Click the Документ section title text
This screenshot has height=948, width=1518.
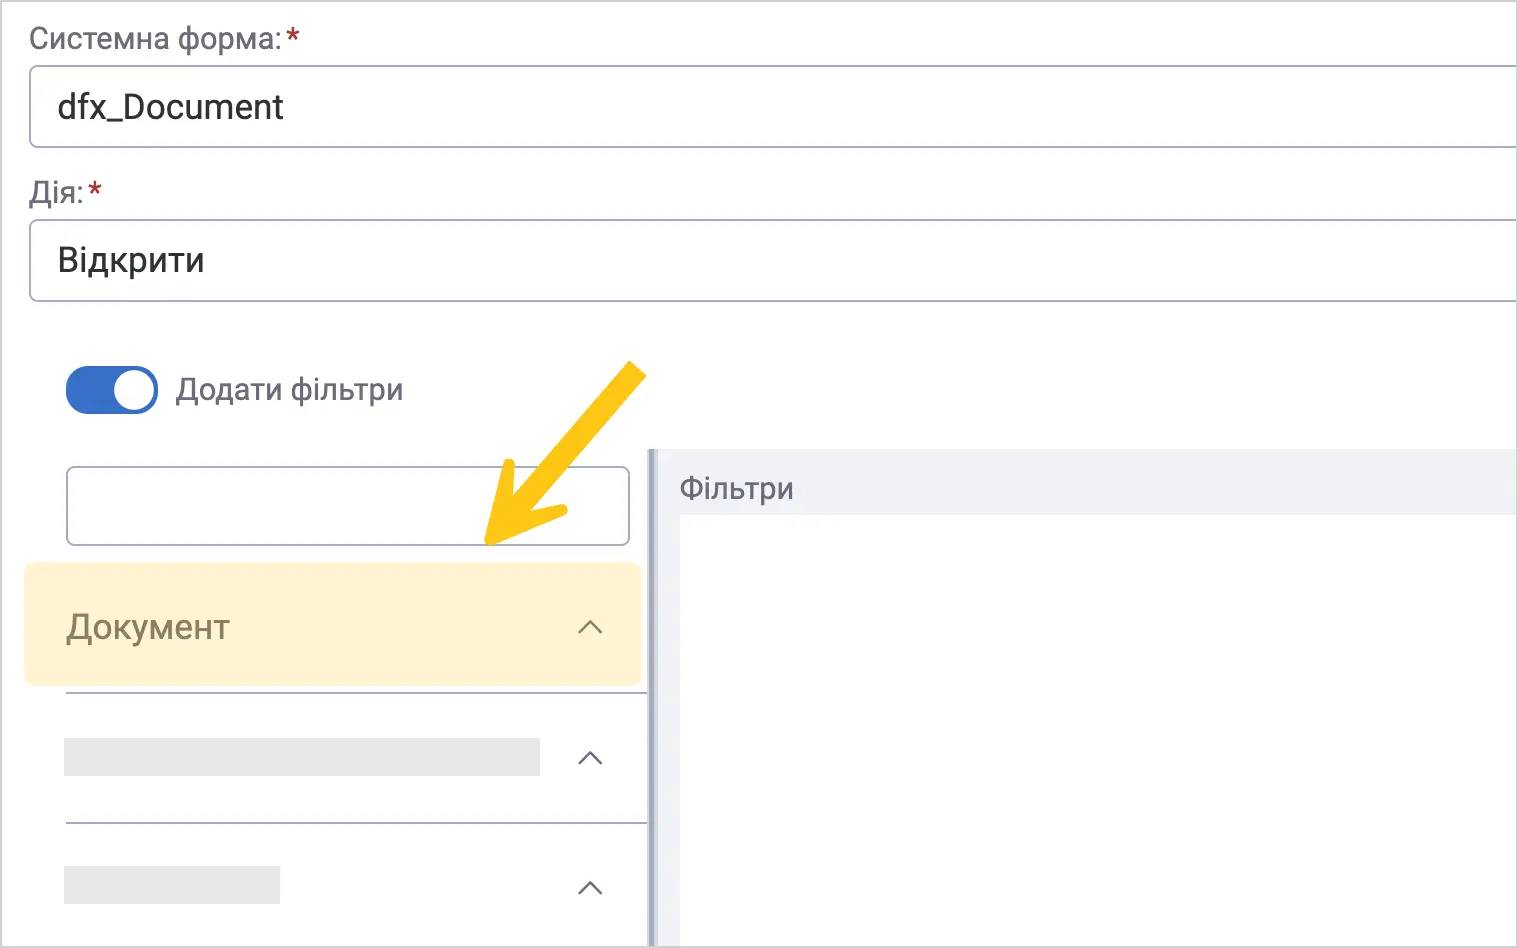148,628
